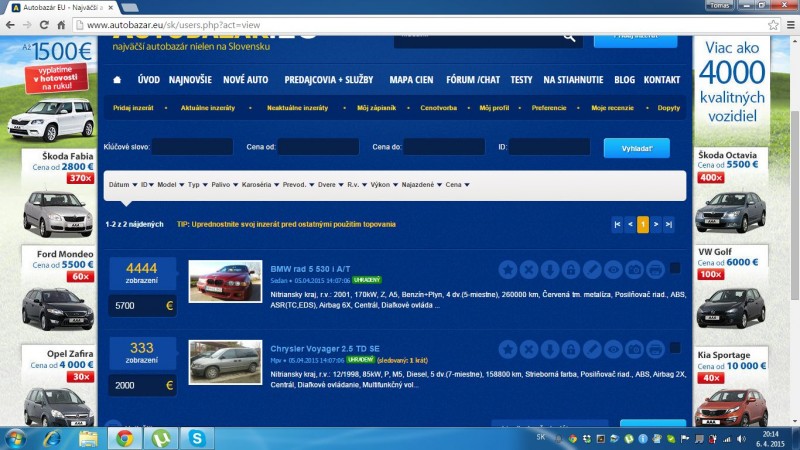Open the NOVÉ AUTO menu item
This screenshot has height=450, width=800.
point(245,80)
